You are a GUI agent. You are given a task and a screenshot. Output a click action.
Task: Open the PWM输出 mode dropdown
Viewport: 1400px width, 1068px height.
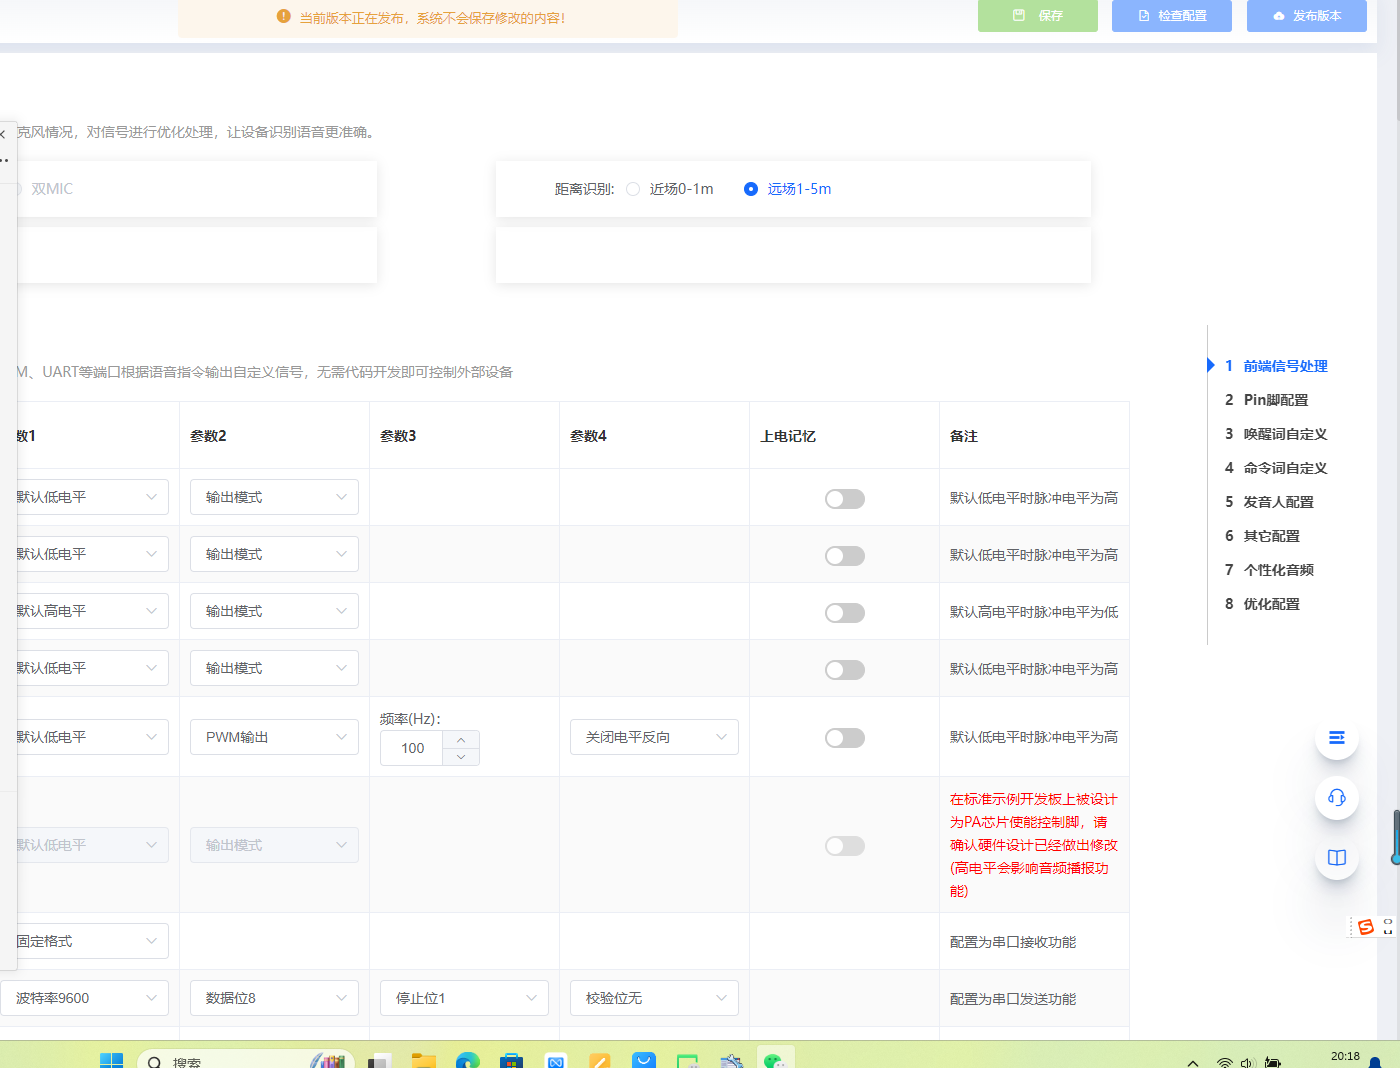click(x=274, y=737)
